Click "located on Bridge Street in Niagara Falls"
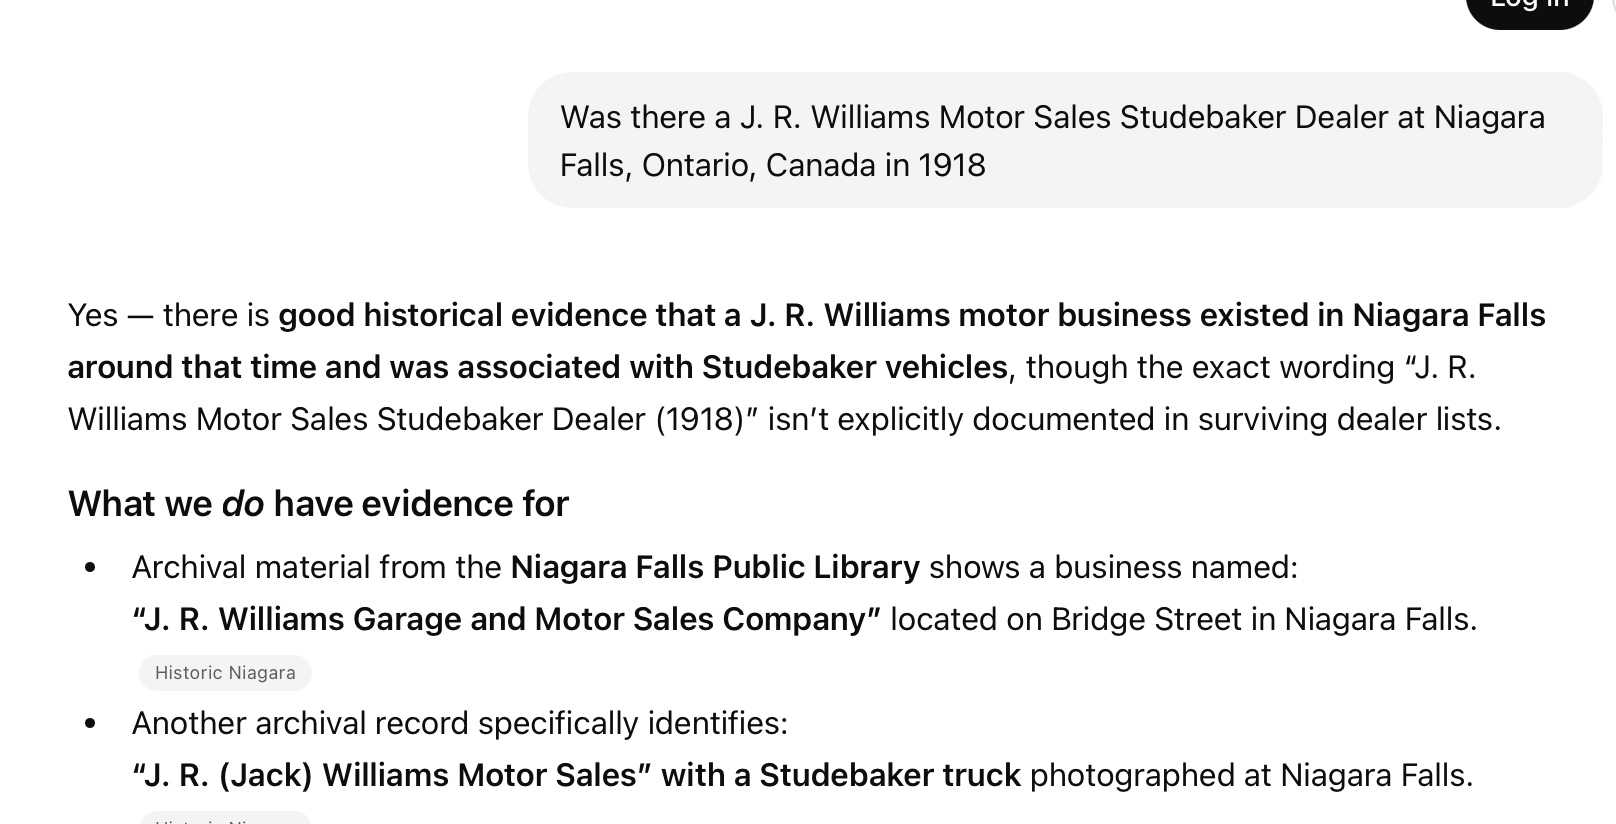Image resolution: width=1616 pixels, height=824 pixels. [1182, 619]
